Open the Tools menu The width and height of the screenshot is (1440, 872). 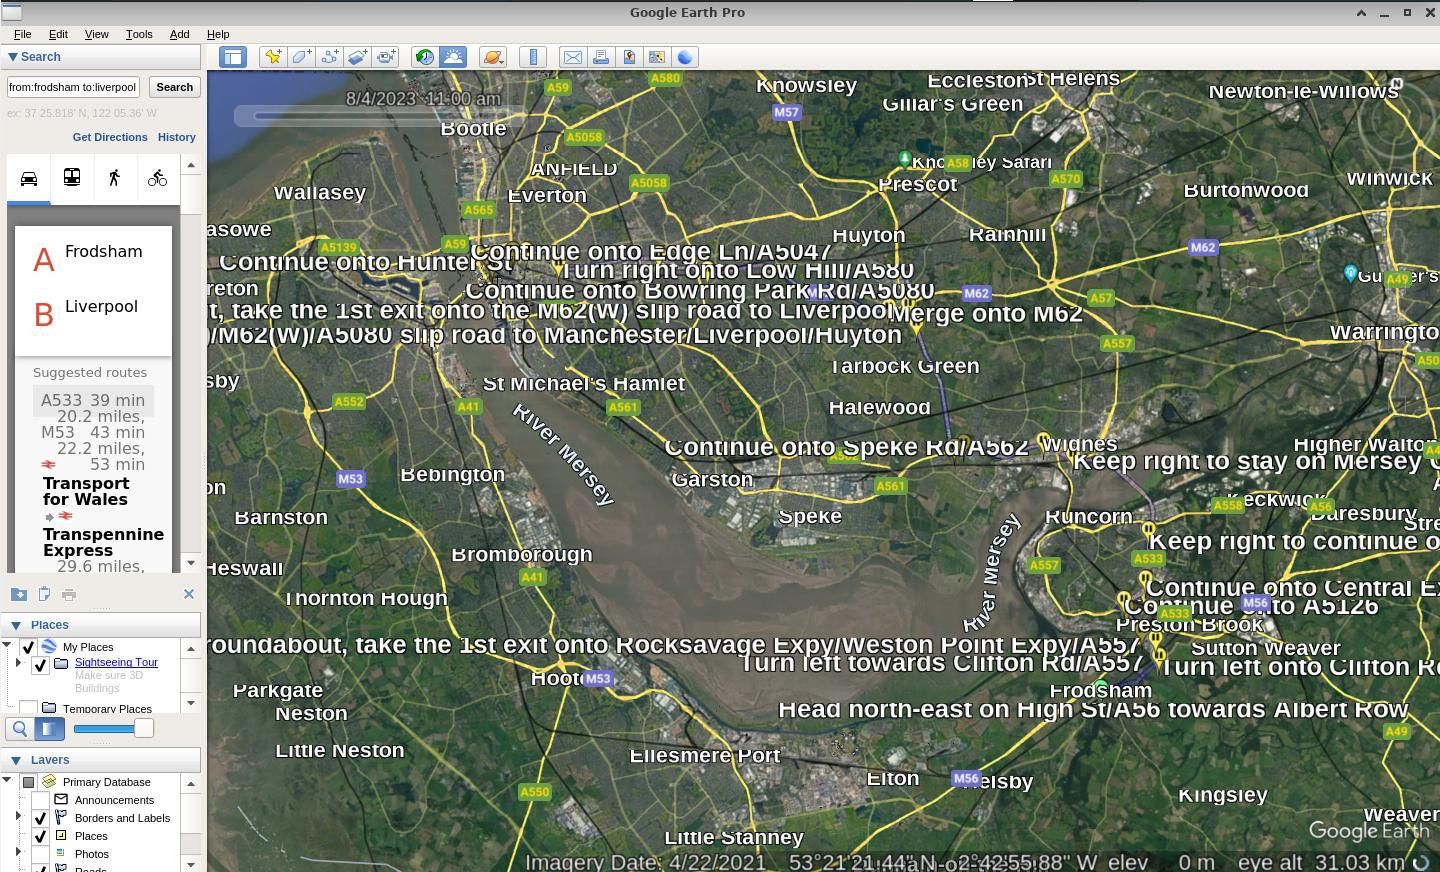(138, 33)
